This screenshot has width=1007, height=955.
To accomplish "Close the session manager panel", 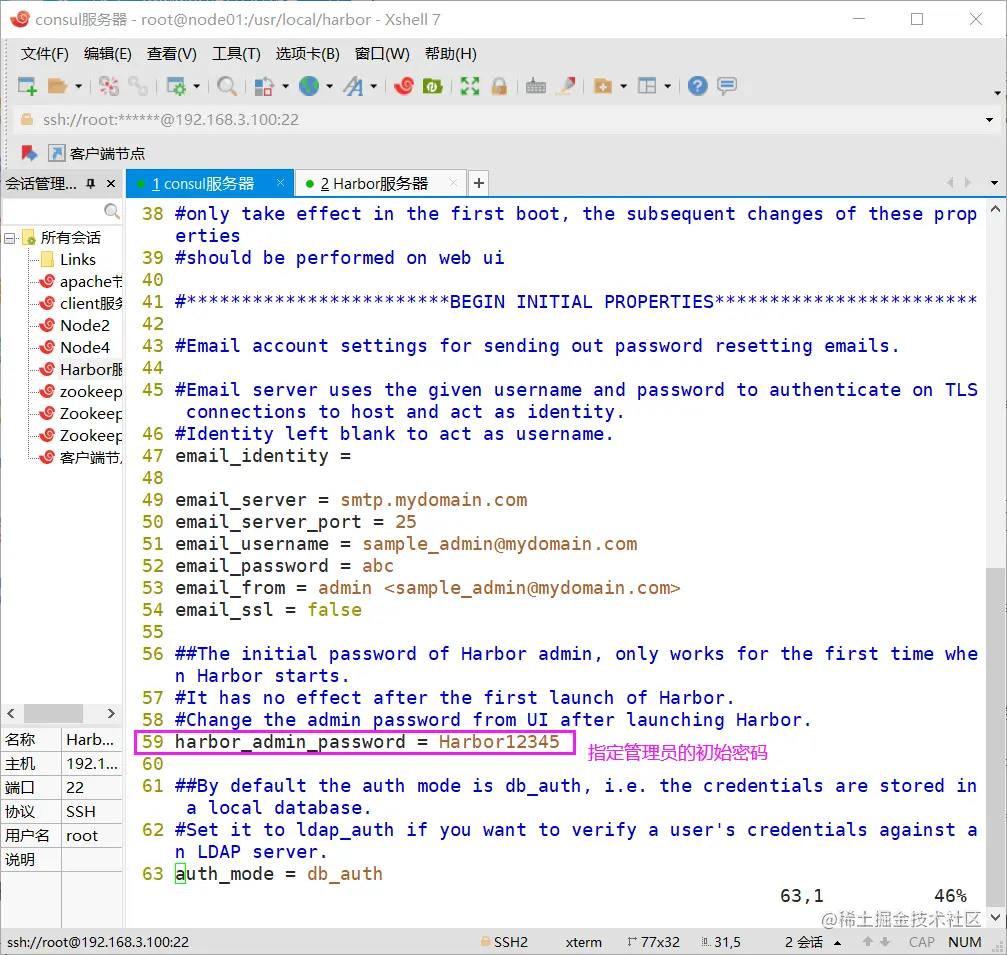I will 111,184.
